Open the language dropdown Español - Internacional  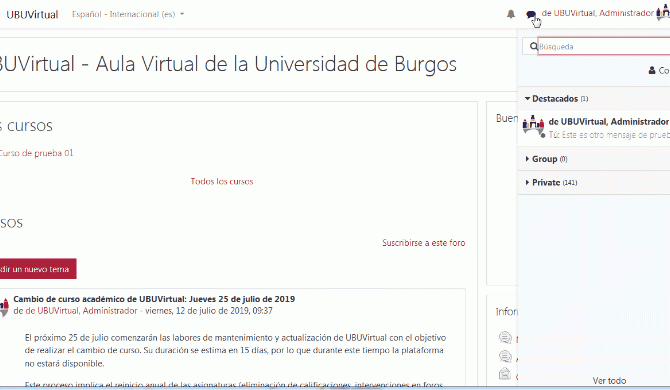[128, 14]
